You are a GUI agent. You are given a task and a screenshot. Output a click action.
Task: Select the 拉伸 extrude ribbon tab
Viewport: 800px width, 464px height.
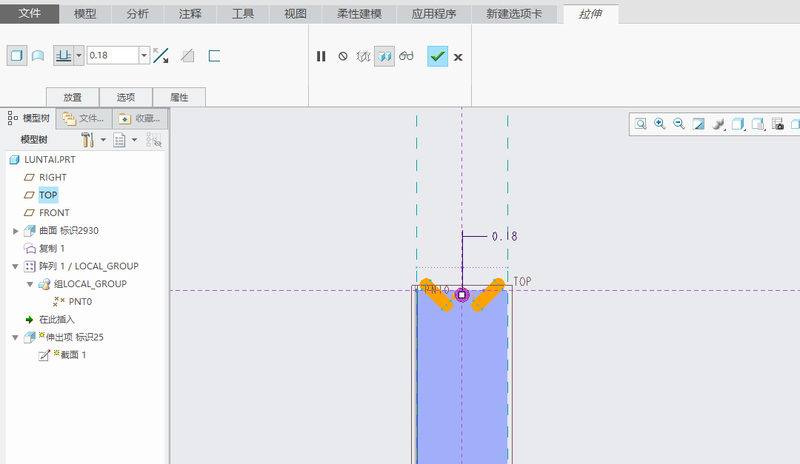(591, 14)
